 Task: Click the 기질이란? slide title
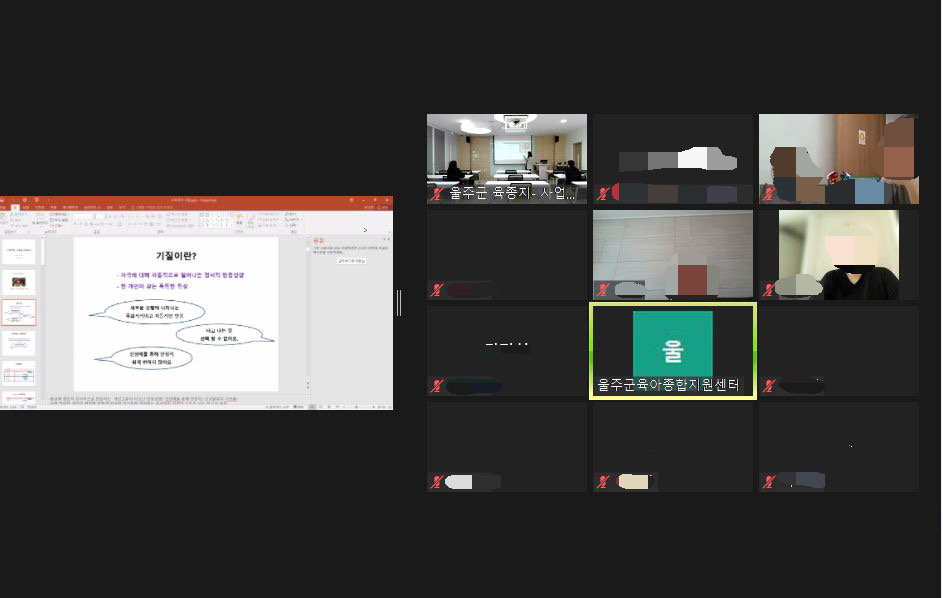click(175, 256)
